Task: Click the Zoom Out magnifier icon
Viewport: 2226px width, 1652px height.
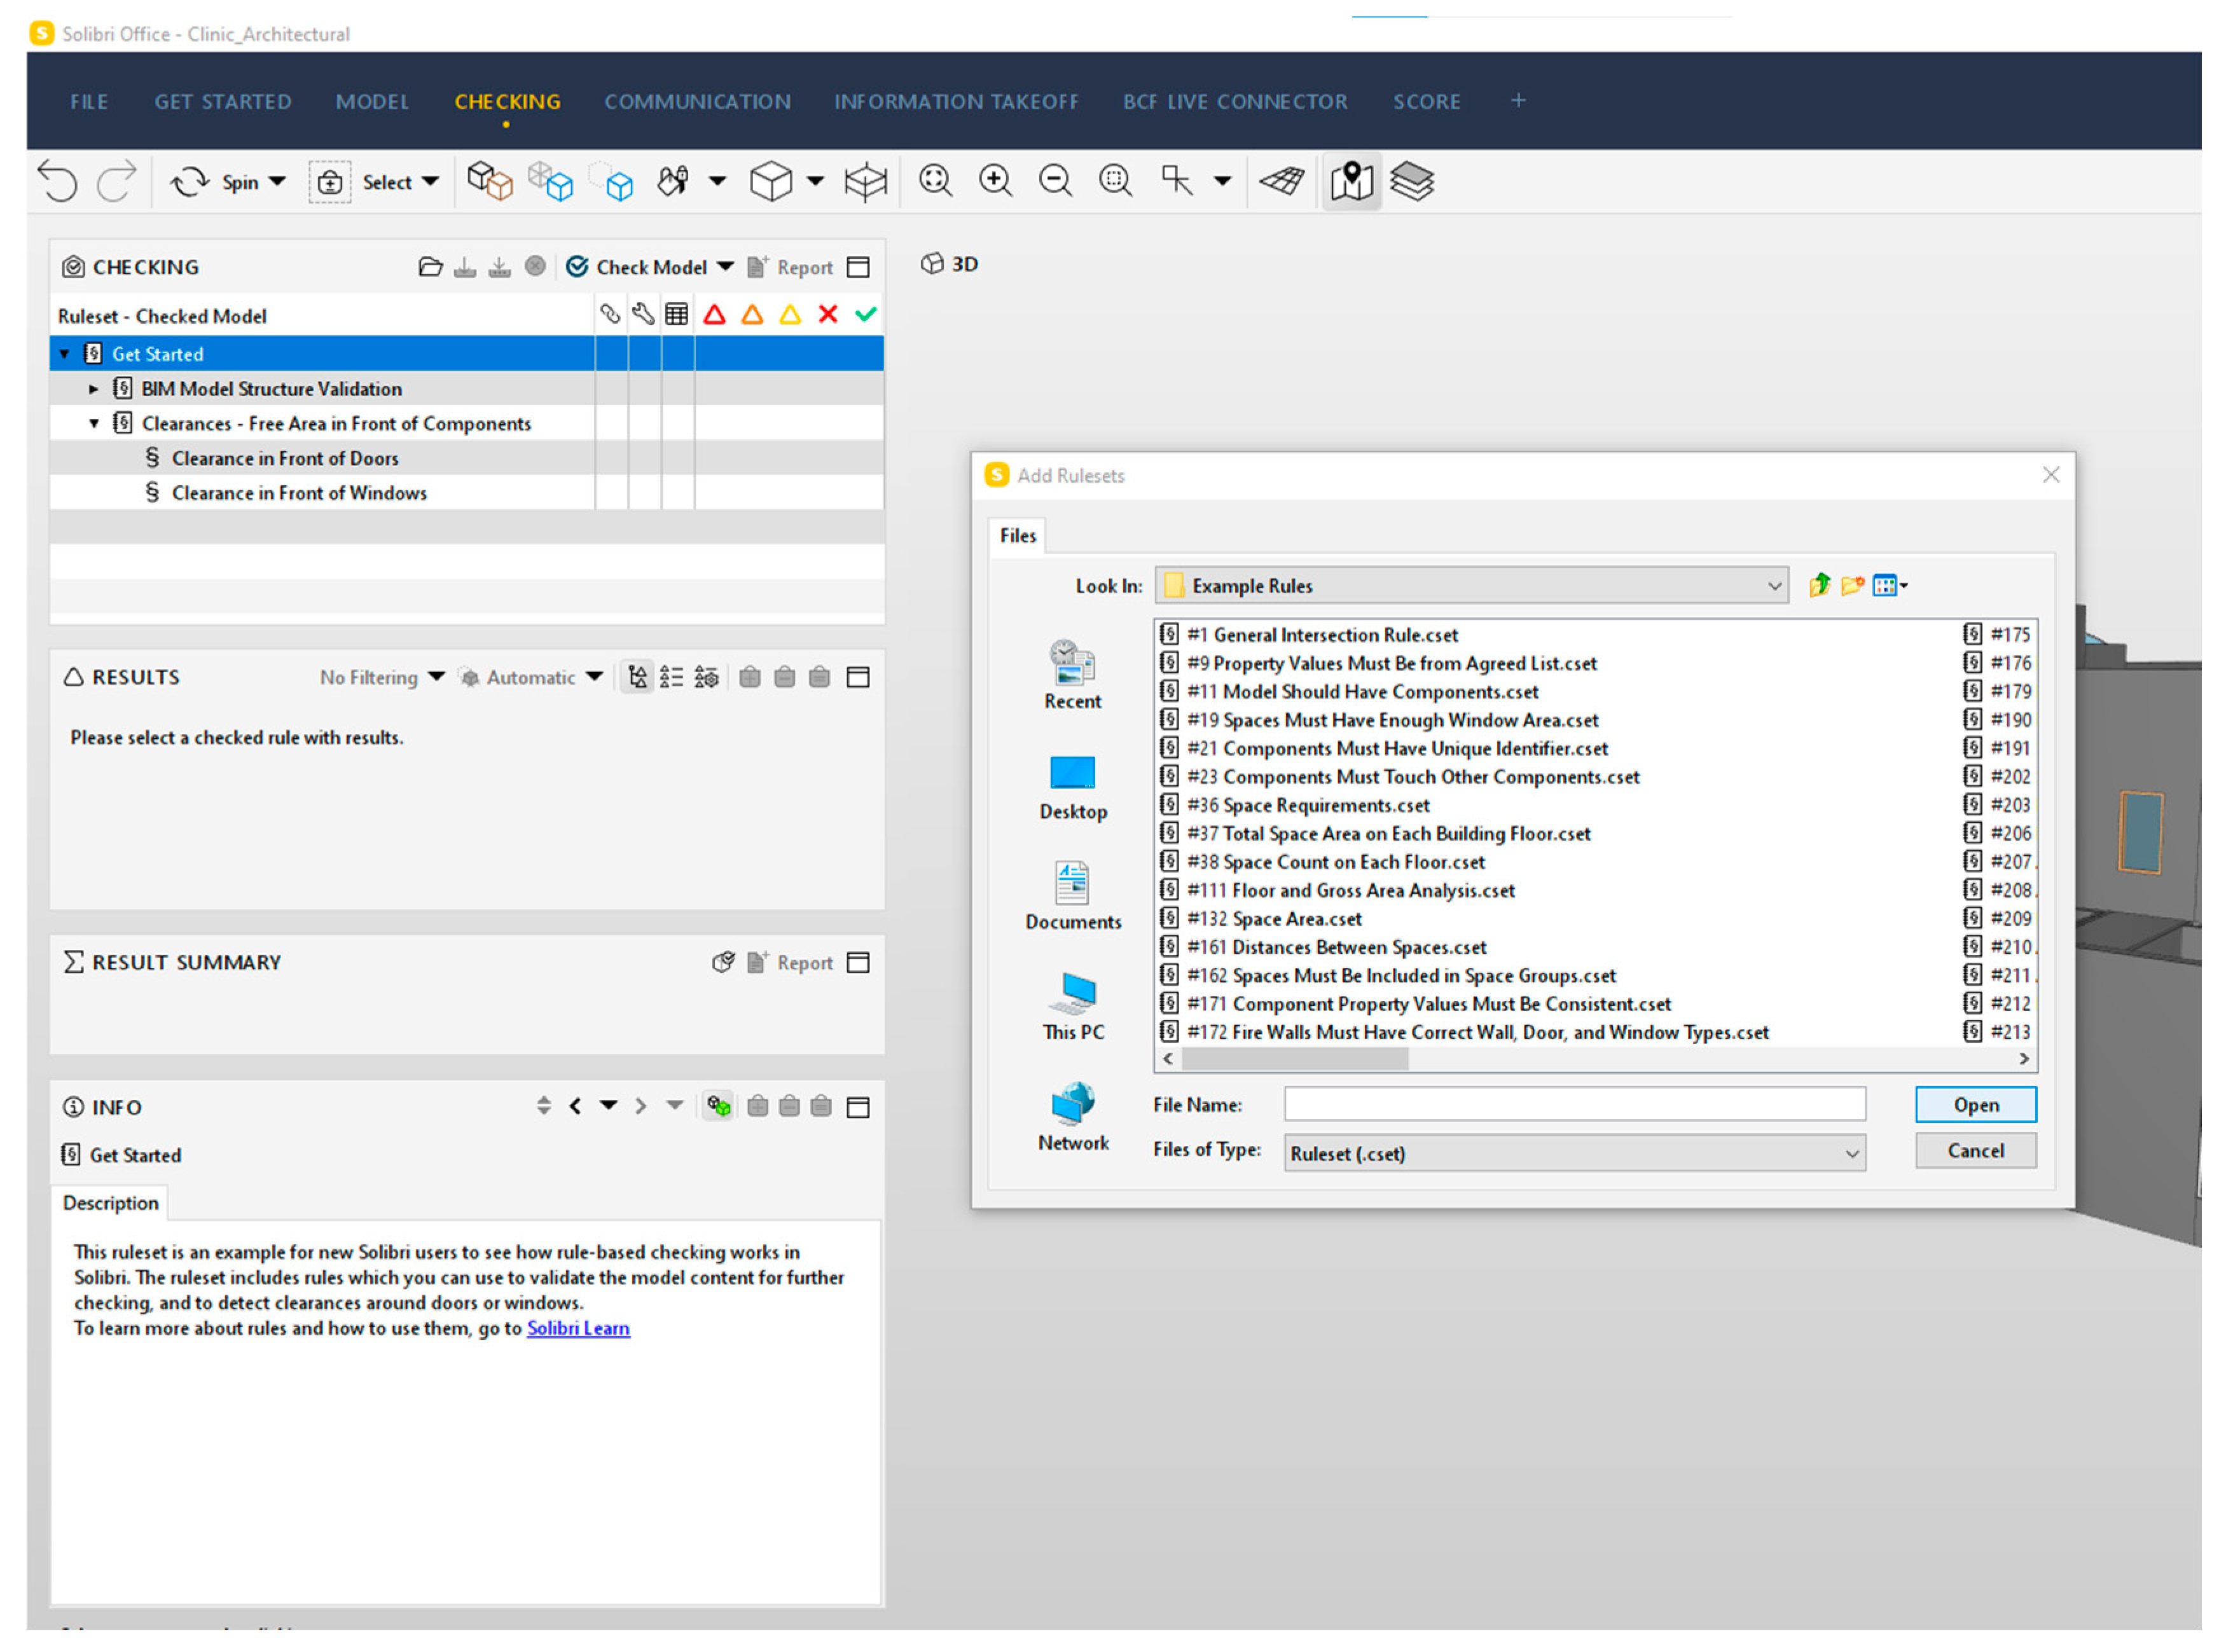Action: (x=1055, y=181)
